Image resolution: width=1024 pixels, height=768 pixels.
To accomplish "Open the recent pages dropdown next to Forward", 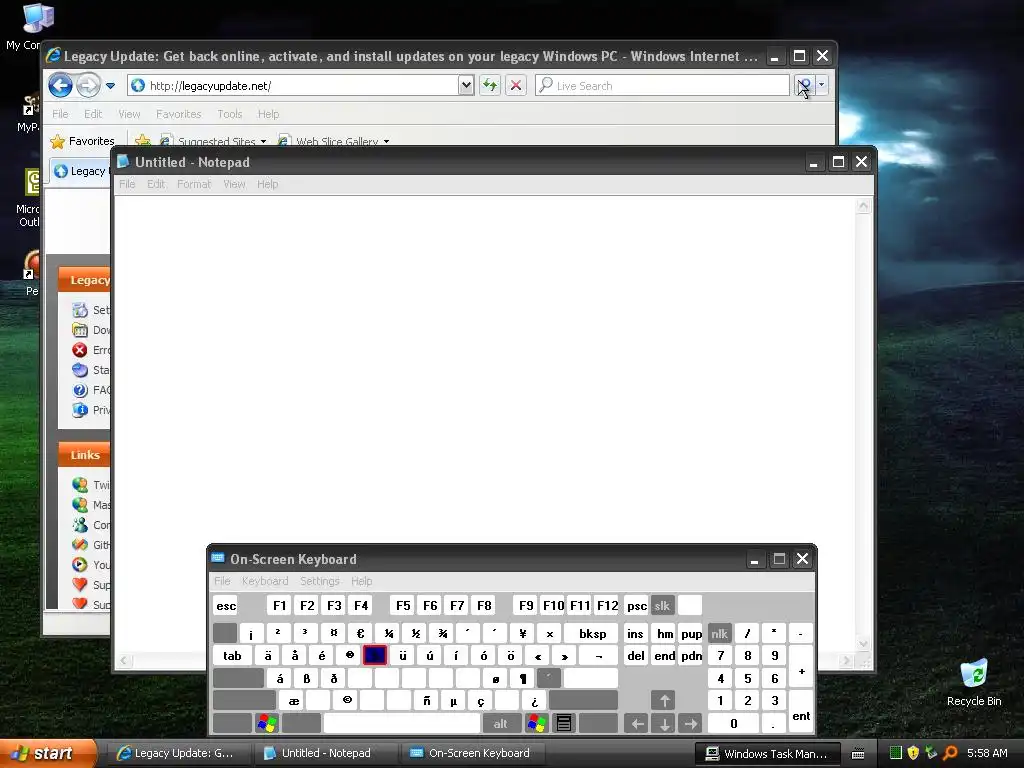I will 110,86.
